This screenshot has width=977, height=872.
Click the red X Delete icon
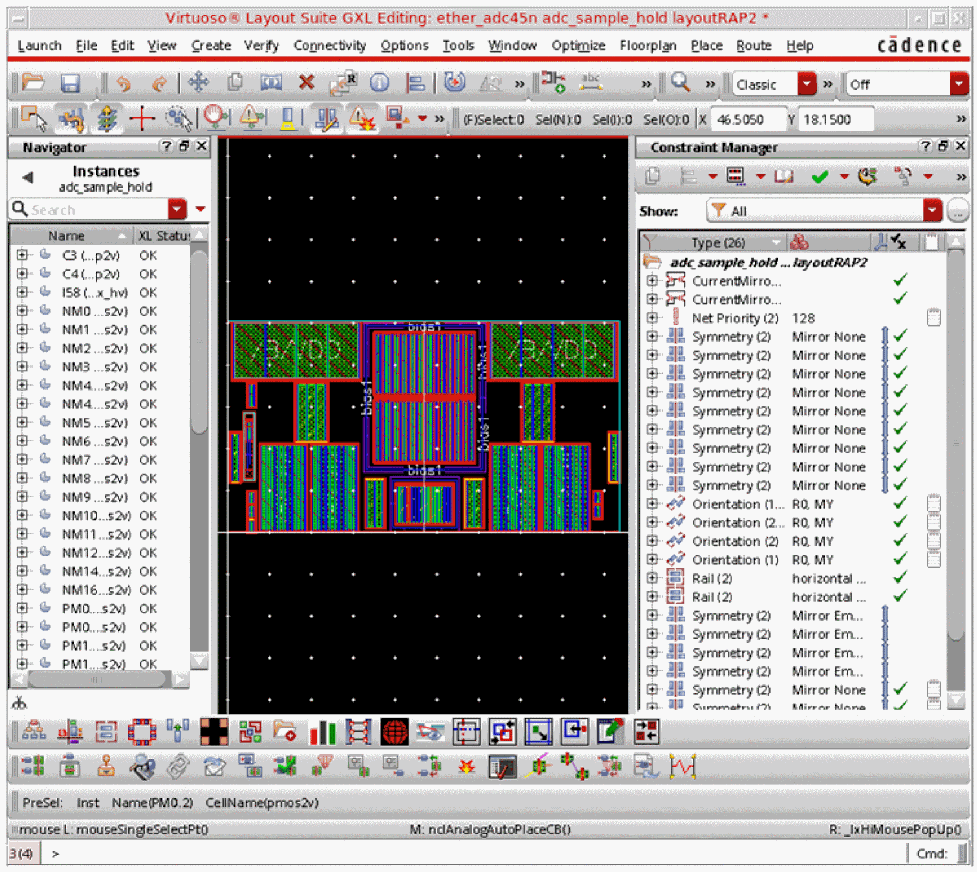[x=306, y=84]
